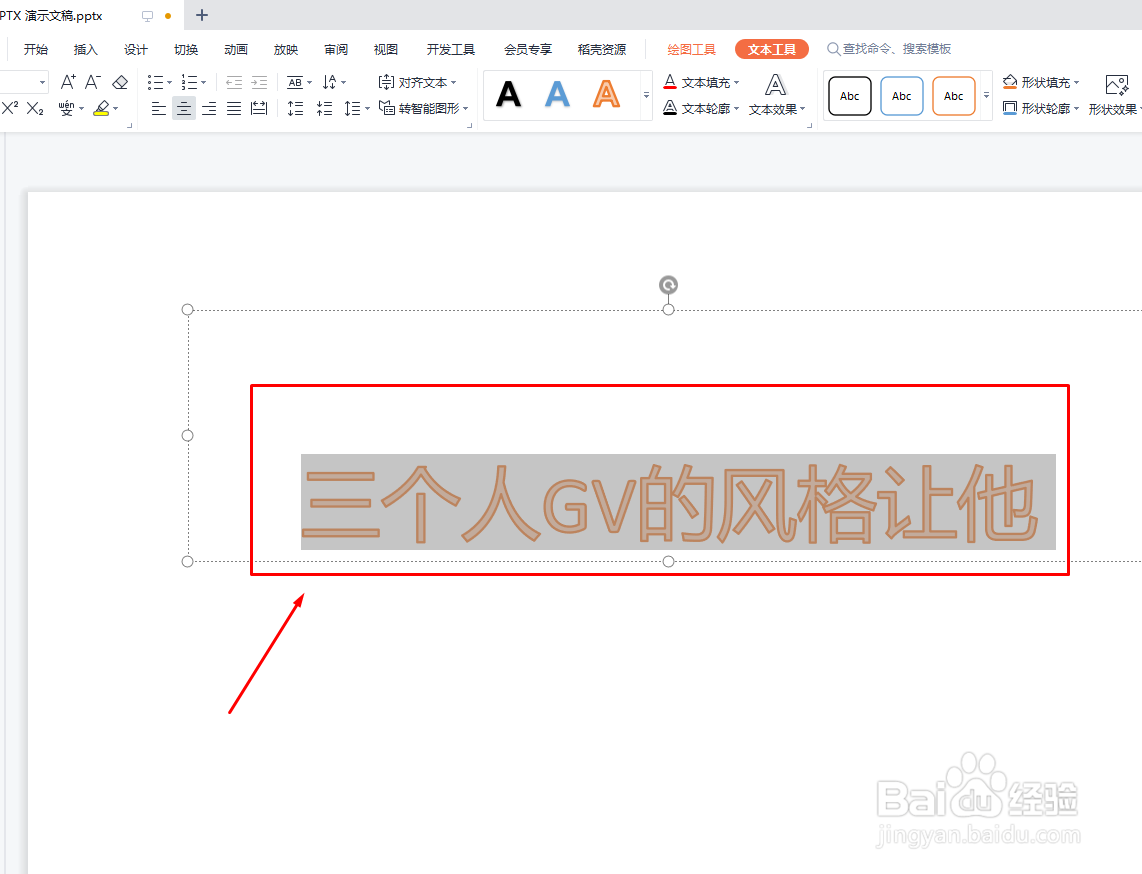Click the increase indent icon
Viewport: 1142px width, 874px height.
coord(259,82)
